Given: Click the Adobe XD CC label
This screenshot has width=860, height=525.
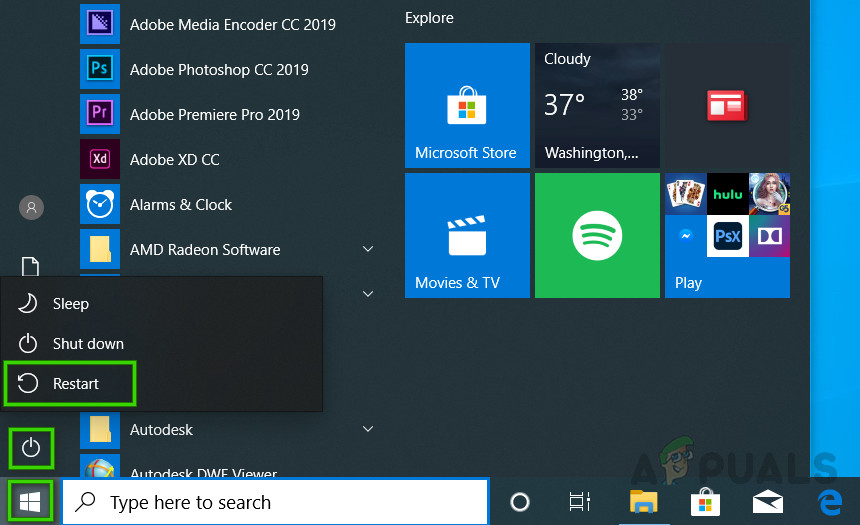Looking at the screenshot, I should tap(174, 160).
